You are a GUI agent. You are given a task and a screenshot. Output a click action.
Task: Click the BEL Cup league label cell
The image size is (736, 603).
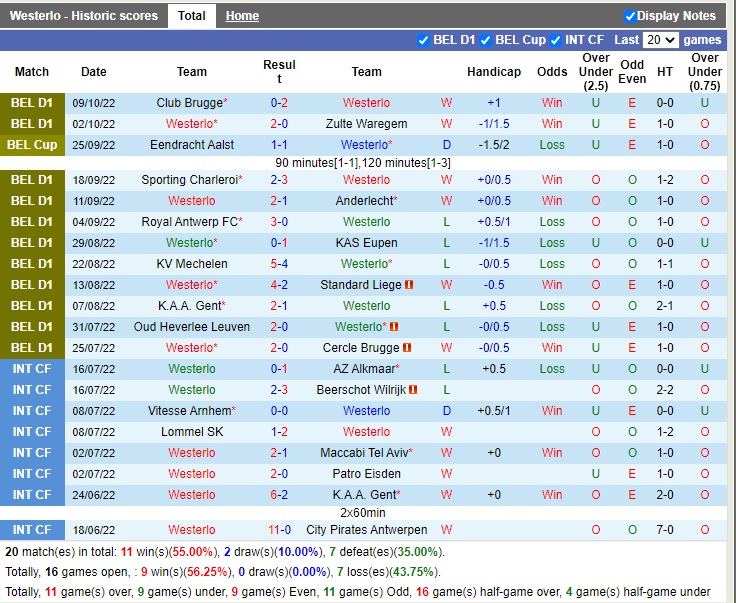click(x=32, y=145)
